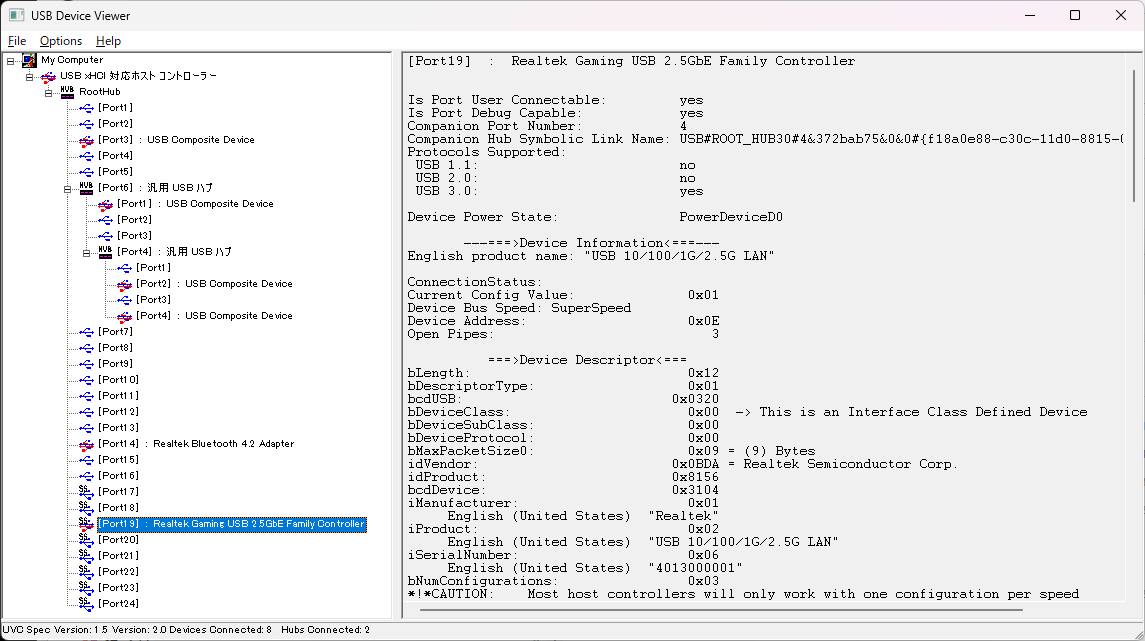This screenshot has height=641, width=1145.
Task: Click the USB icon for RootHub [Port2]
Action: 86,124
